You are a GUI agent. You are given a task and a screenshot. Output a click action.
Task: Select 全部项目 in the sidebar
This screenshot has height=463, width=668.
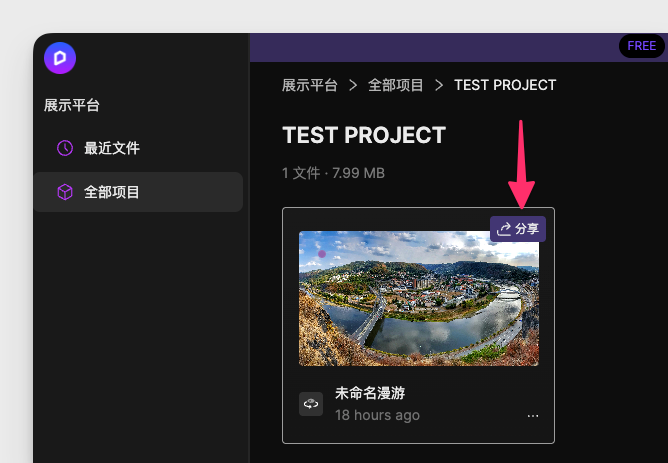111,192
